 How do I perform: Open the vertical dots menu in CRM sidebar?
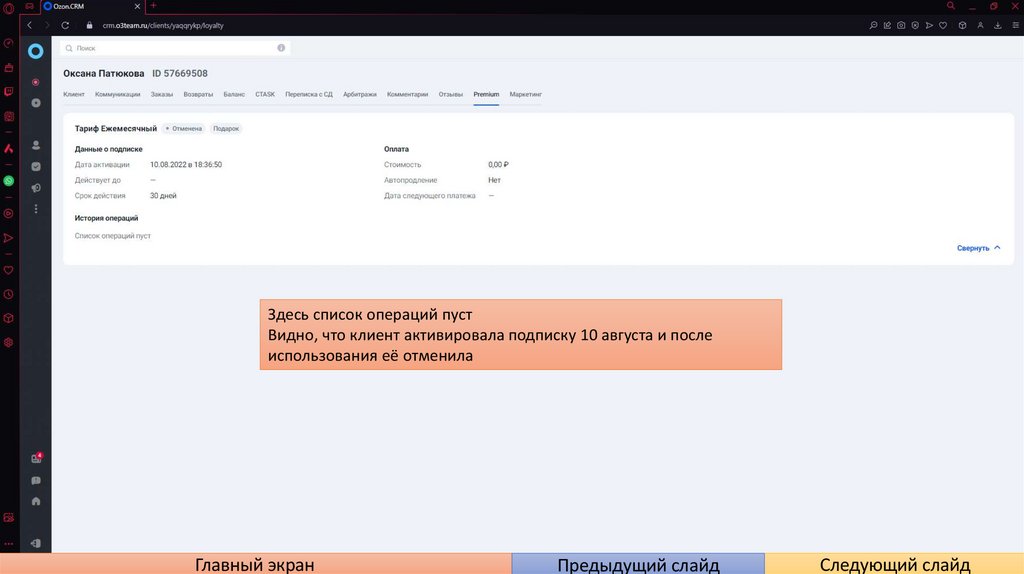[x=36, y=209]
